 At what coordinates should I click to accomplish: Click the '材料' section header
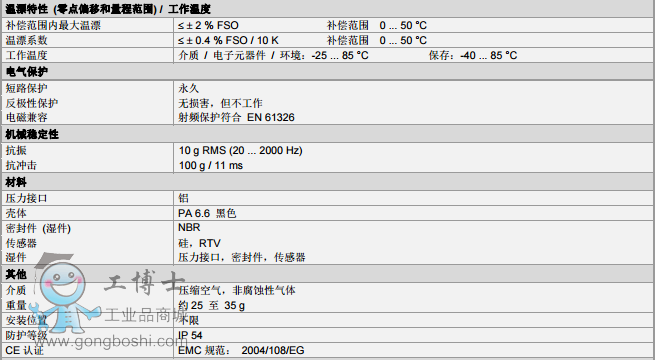(16, 182)
